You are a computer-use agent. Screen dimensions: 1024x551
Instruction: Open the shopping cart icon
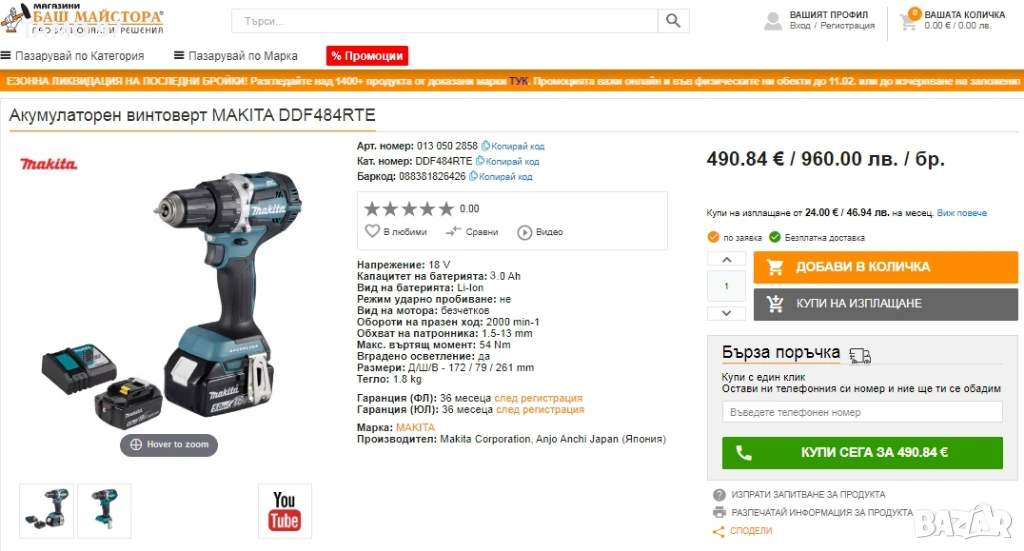[908, 21]
